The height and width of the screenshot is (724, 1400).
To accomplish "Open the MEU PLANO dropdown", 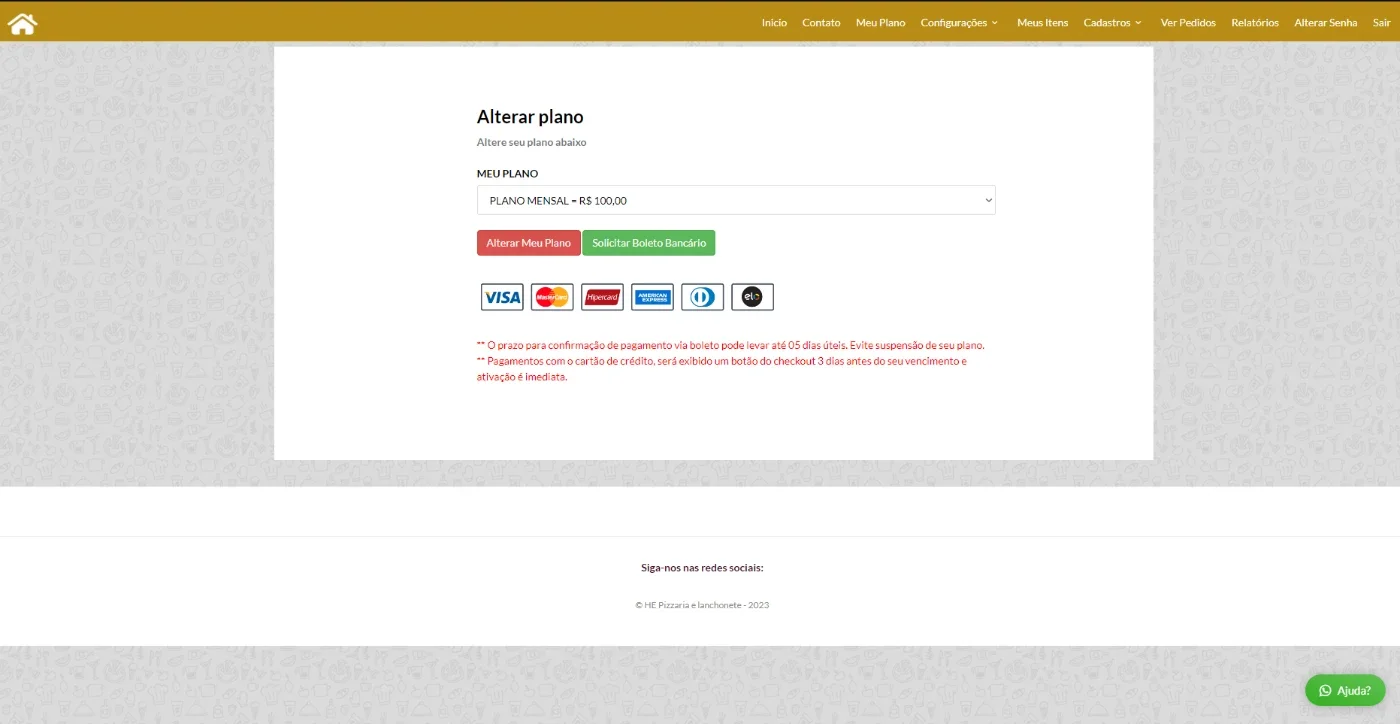I will [x=736, y=200].
